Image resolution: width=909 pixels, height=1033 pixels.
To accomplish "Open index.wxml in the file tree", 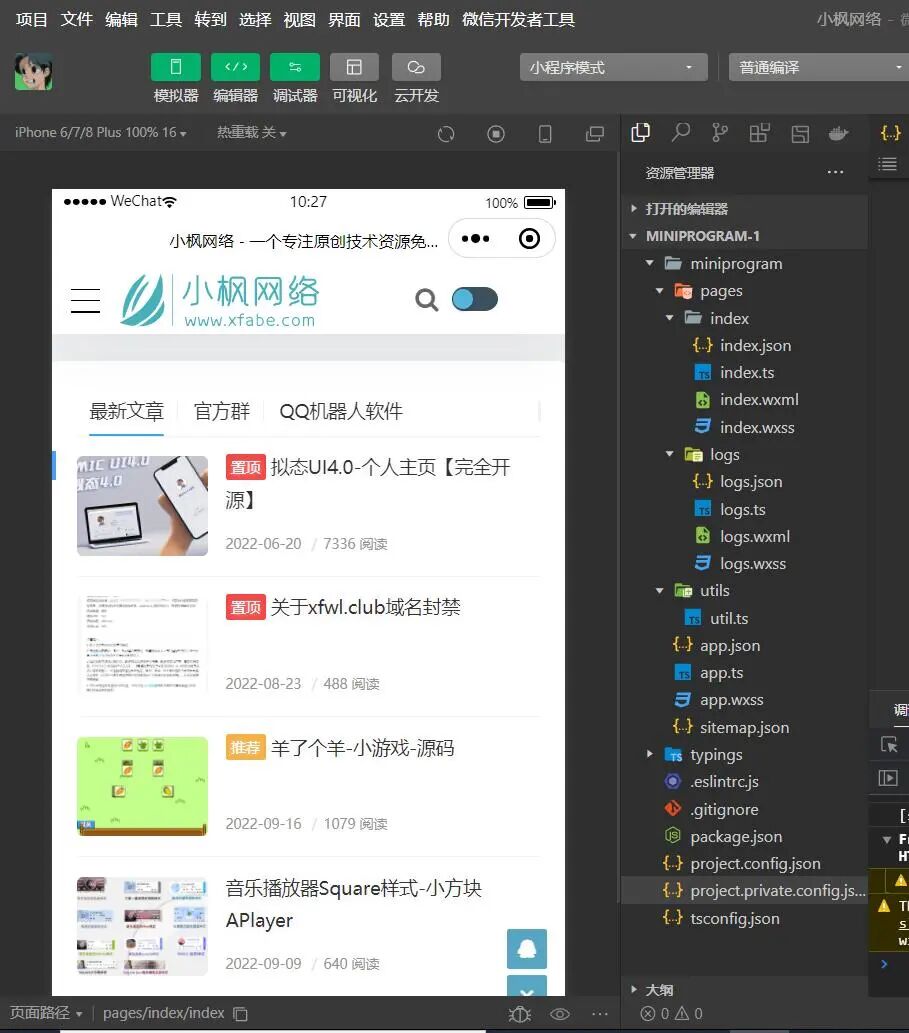I will 744,400.
